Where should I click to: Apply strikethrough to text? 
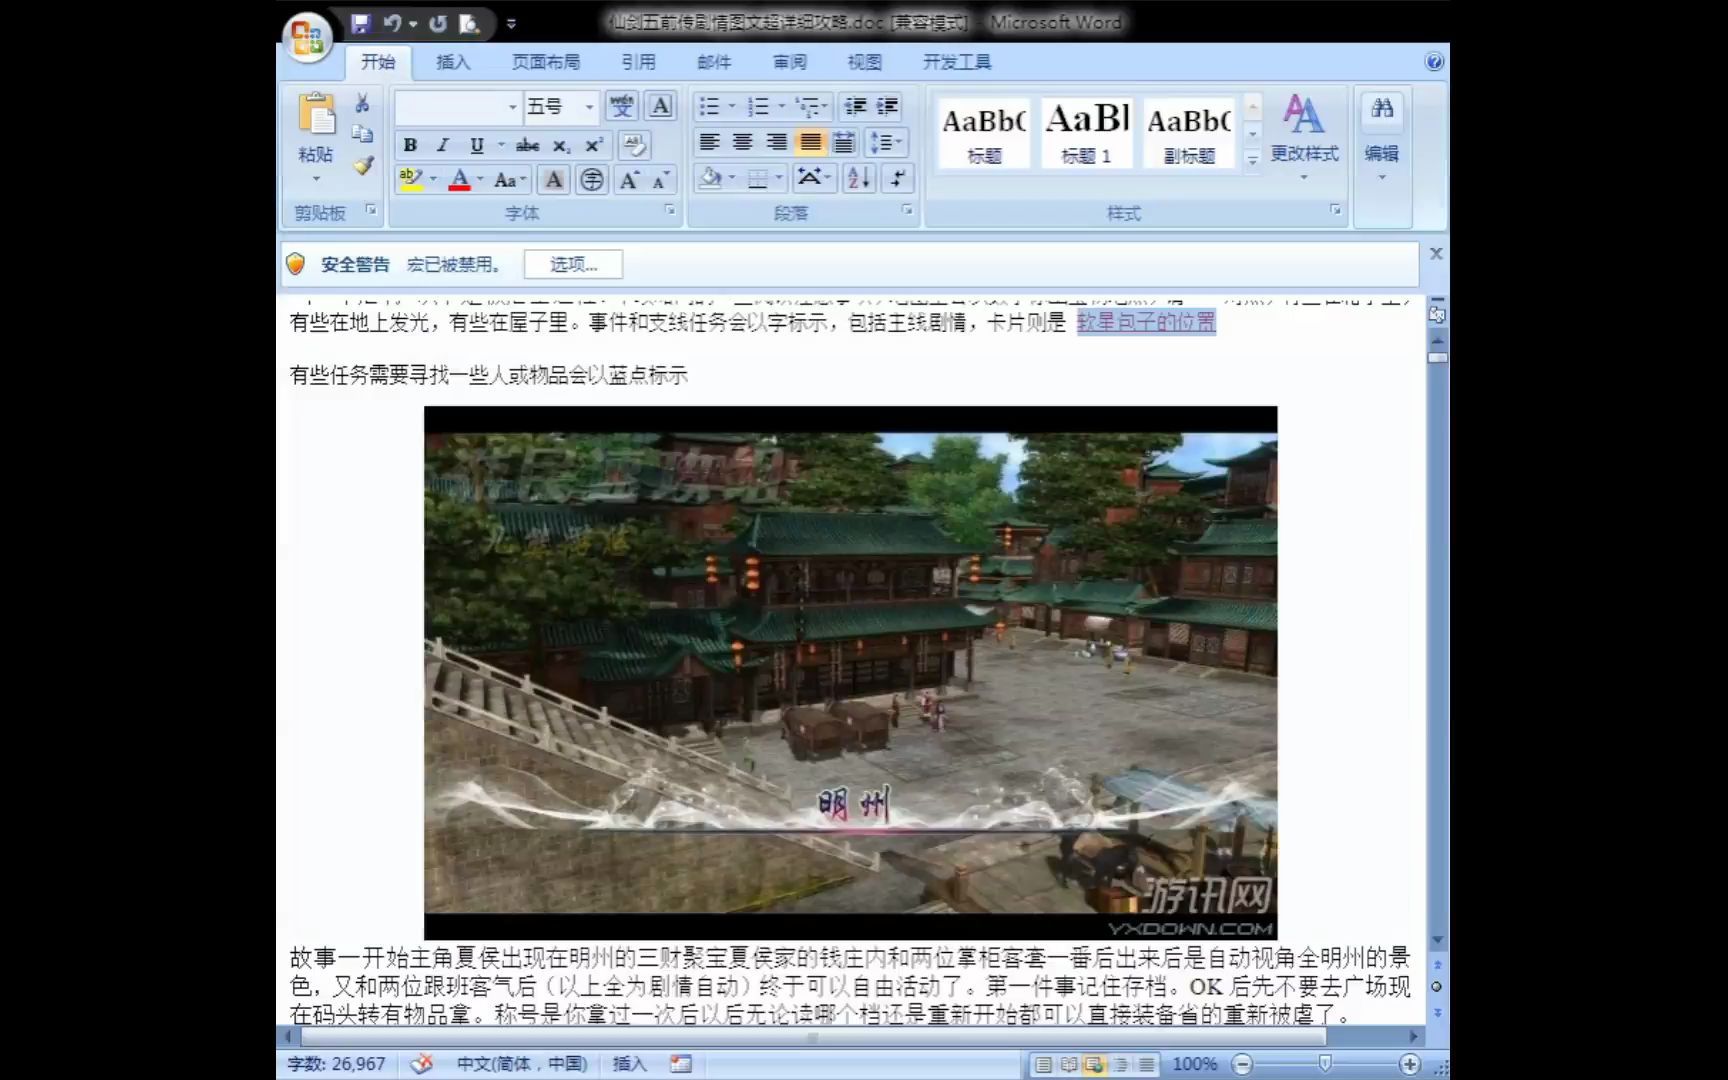click(x=527, y=145)
